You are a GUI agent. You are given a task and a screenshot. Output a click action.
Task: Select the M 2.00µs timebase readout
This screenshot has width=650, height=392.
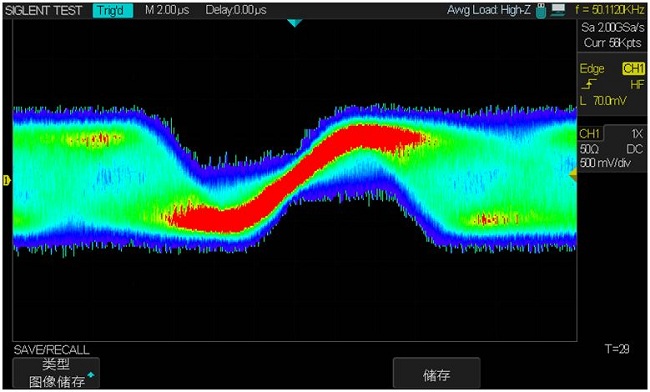click(x=167, y=10)
